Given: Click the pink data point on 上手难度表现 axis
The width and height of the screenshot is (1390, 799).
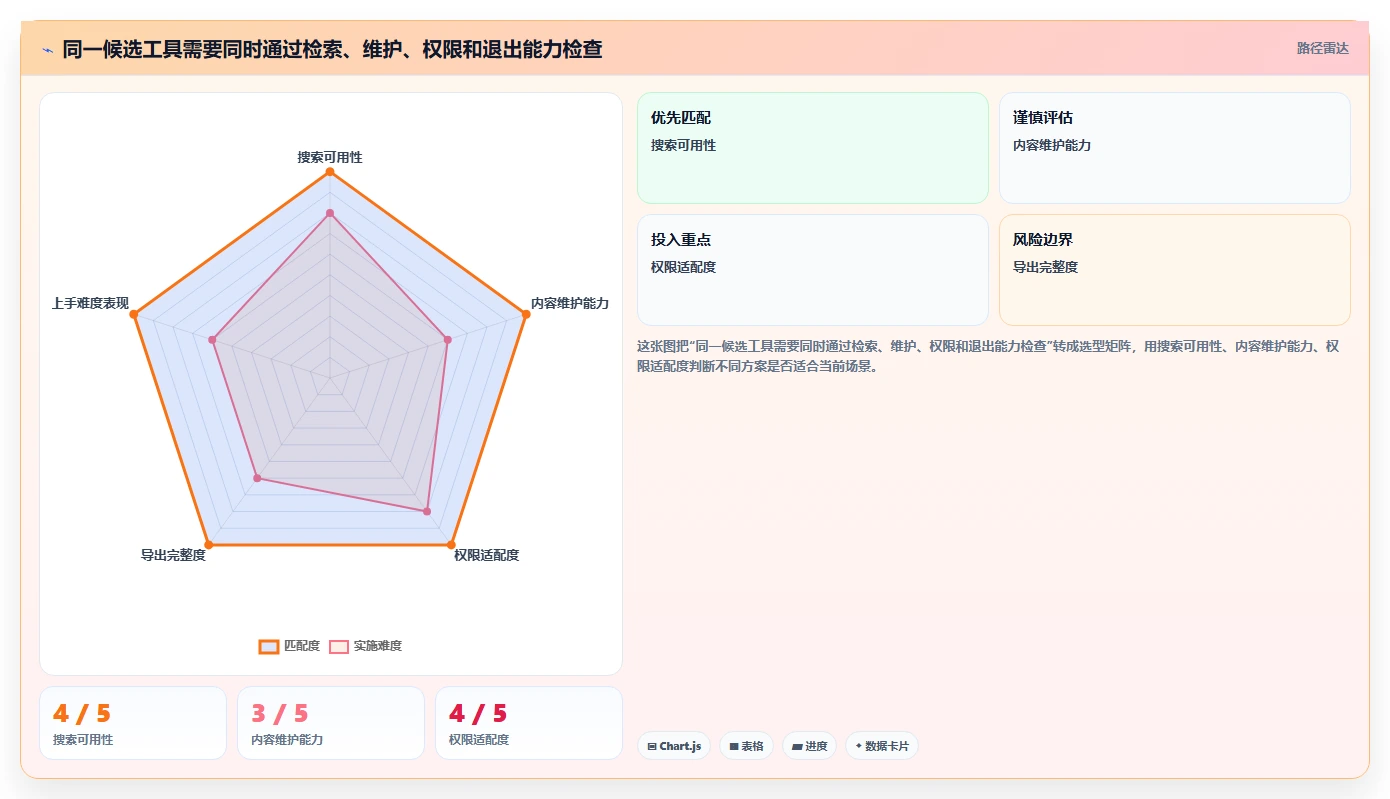Looking at the screenshot, I should 212,340.
